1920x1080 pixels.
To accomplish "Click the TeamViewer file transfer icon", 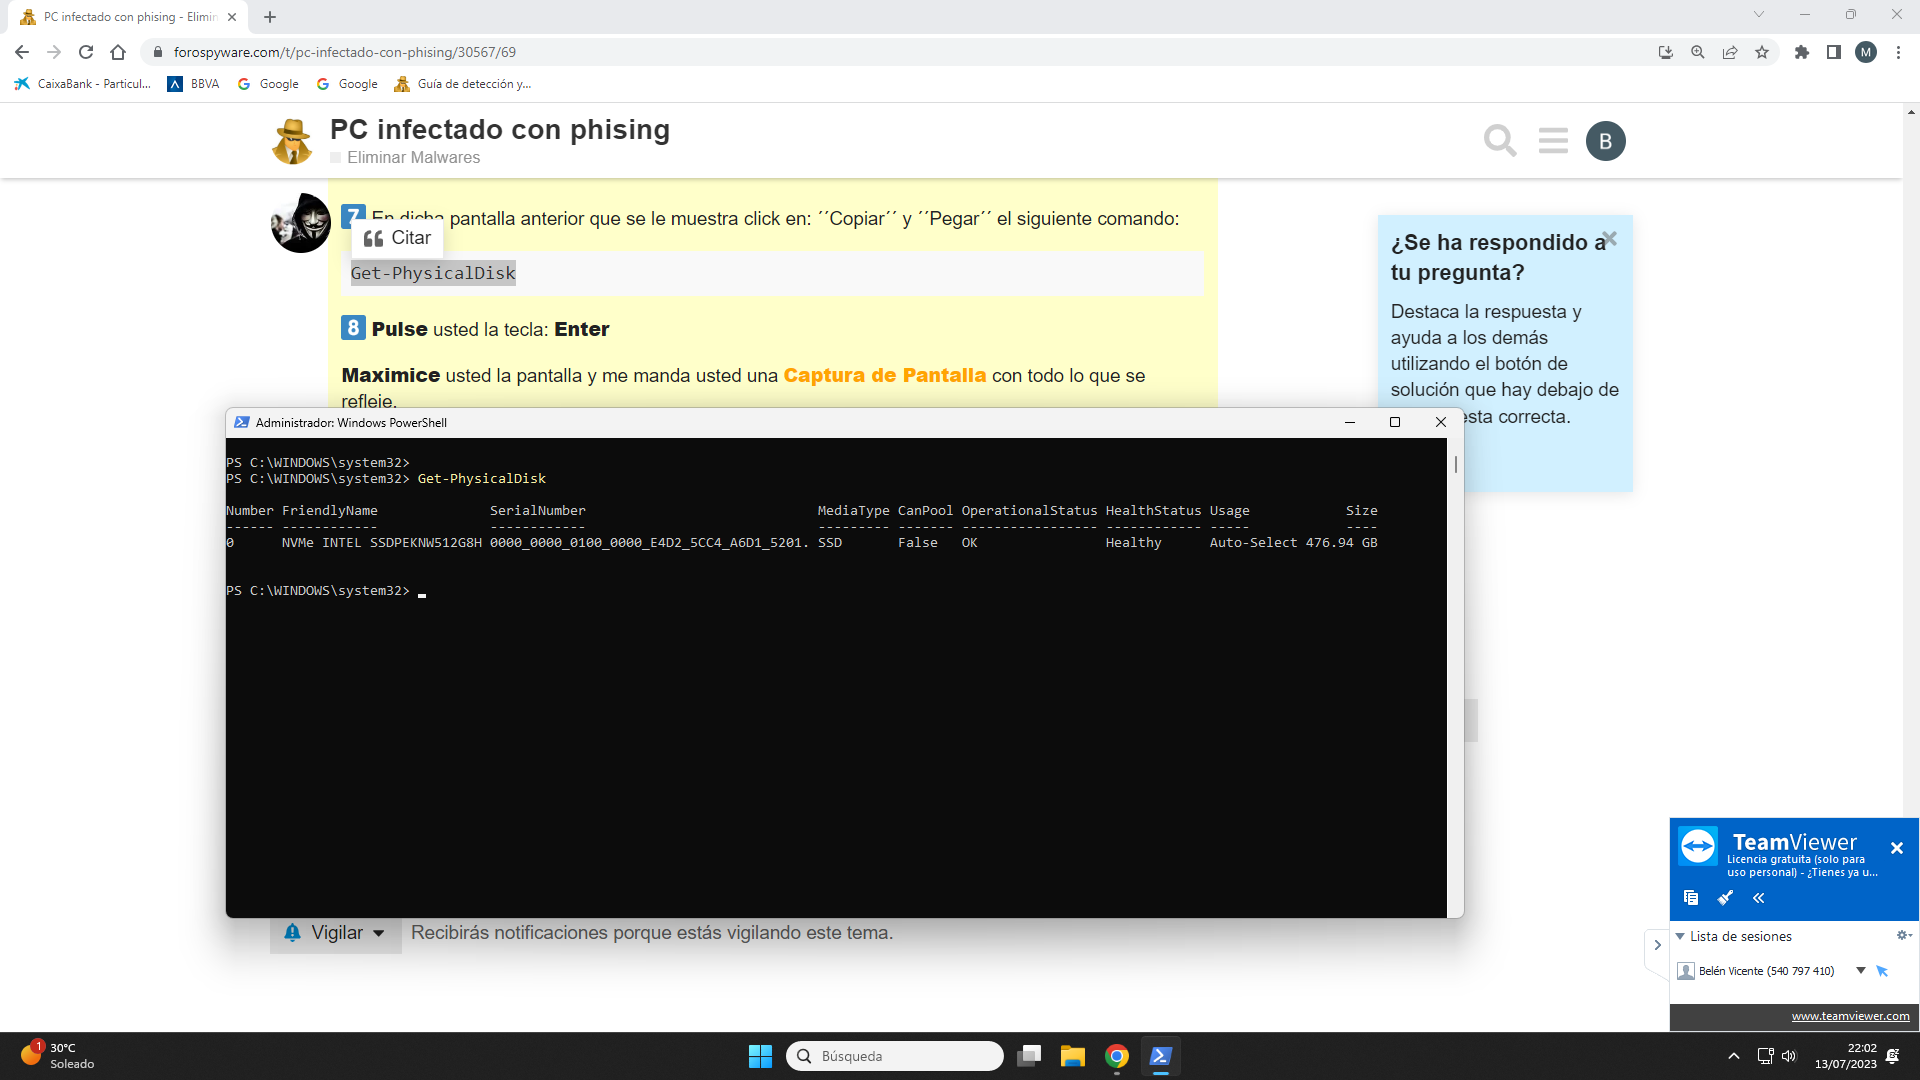I will (1691, 898).
